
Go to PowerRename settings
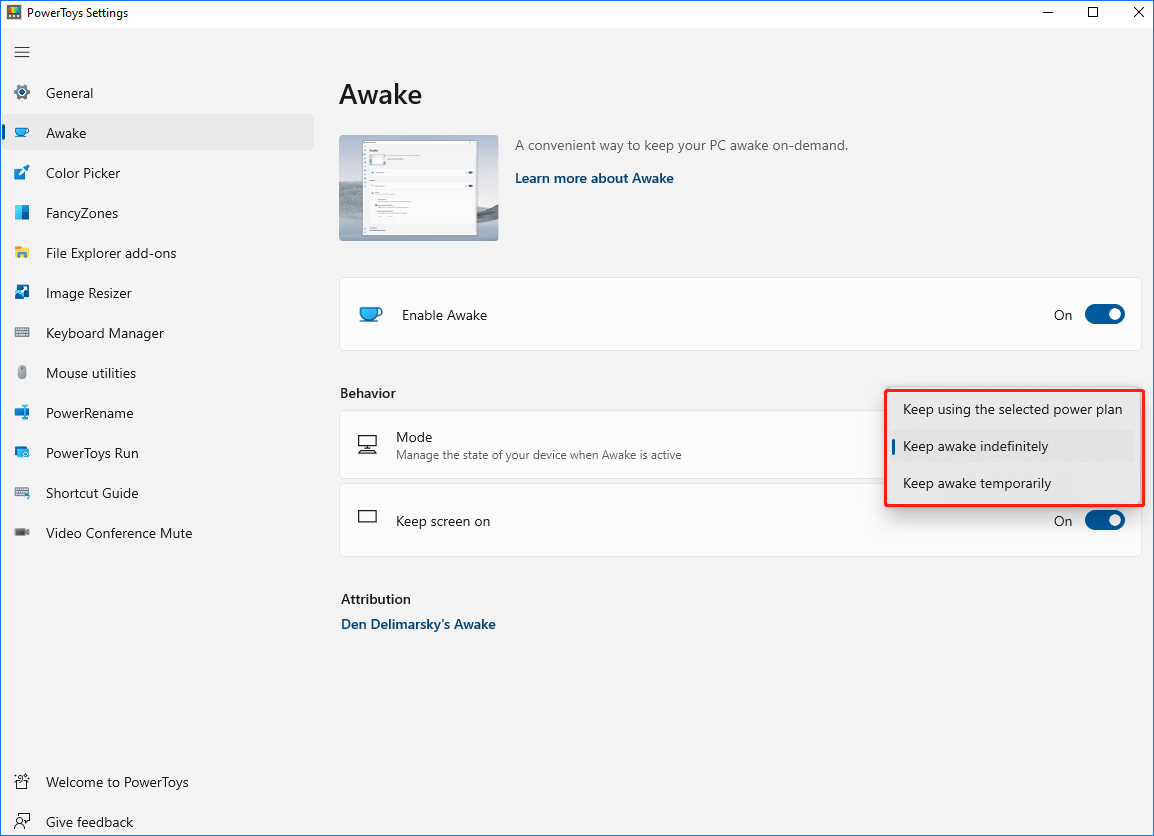[158, 413]
